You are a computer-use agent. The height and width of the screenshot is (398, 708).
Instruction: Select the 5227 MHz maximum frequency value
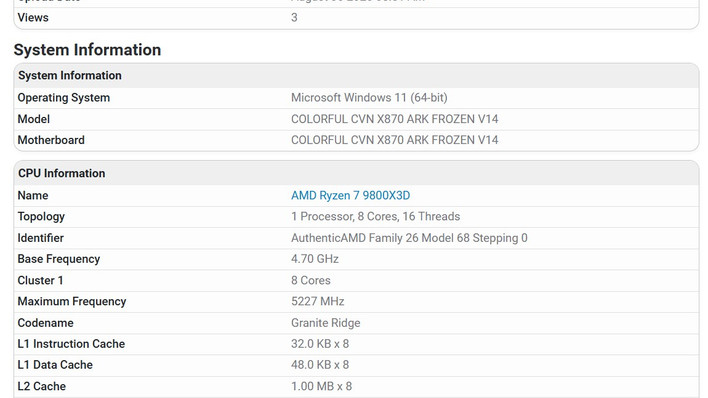point(317,301)
